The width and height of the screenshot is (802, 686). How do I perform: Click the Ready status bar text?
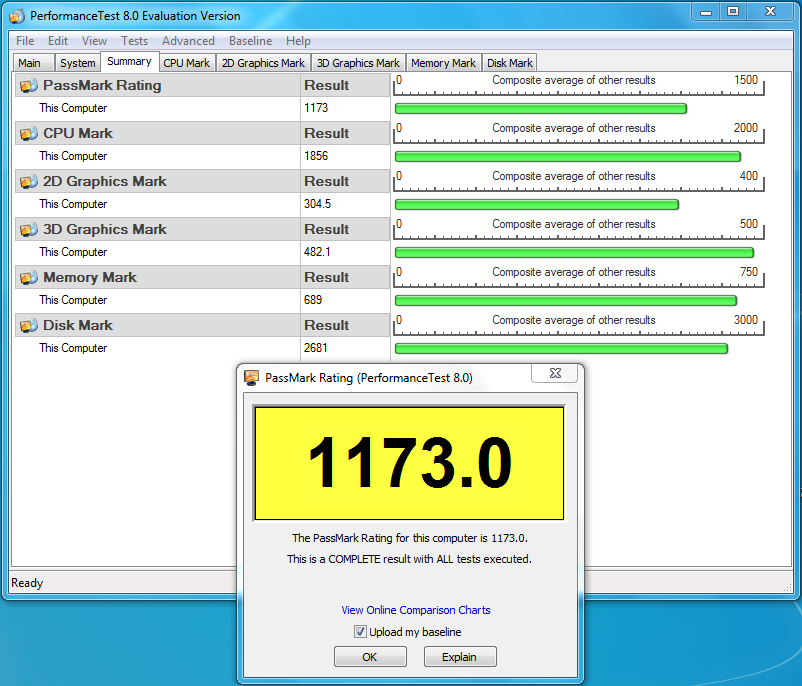coord(27,583)
